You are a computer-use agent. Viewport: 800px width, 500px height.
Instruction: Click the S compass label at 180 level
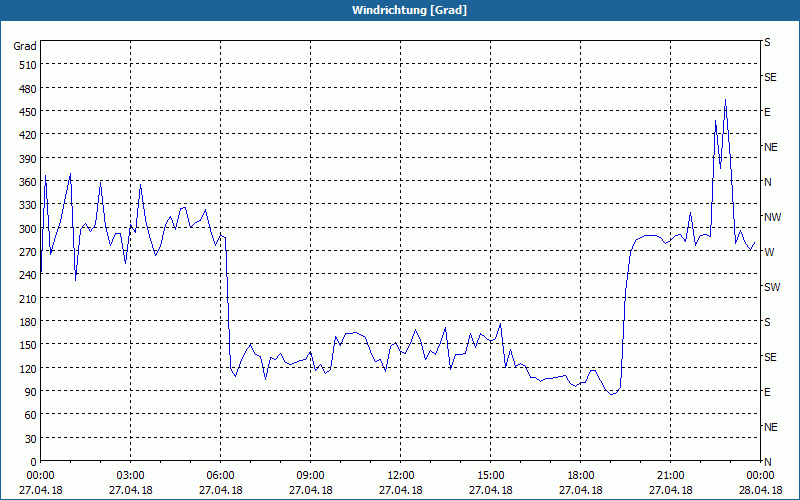[767, 322]
